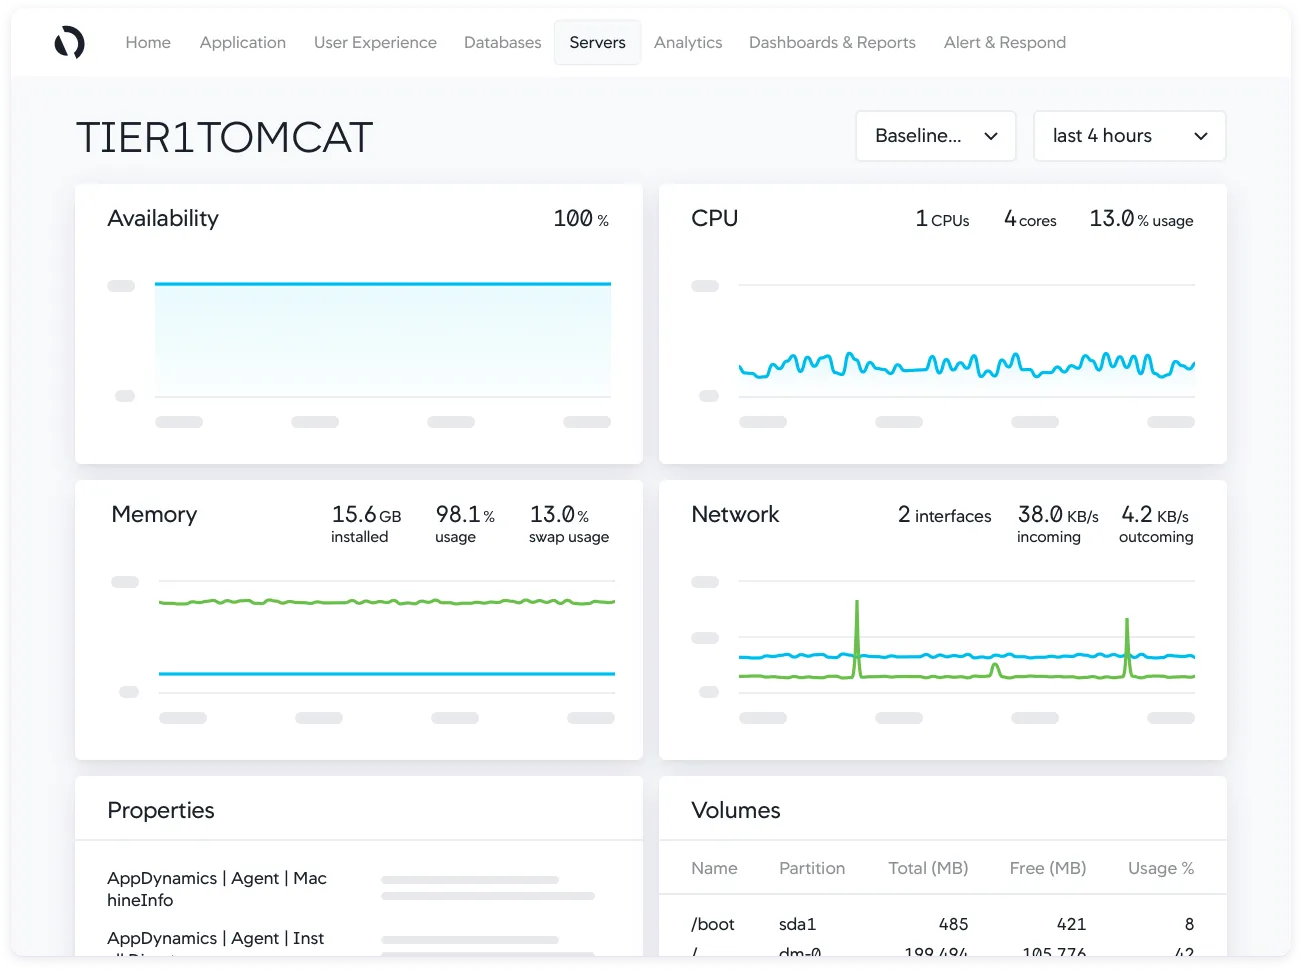Click the chevron on the Baseline selector

[991, 135]
